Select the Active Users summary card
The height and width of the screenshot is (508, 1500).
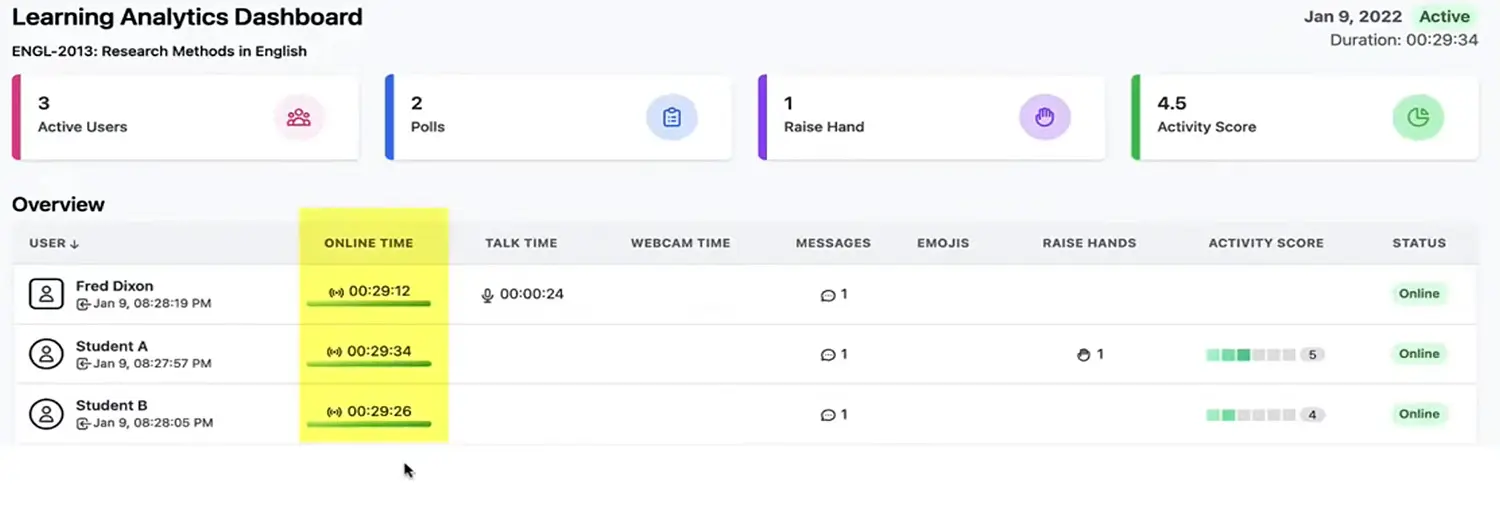tap(185, 117)
